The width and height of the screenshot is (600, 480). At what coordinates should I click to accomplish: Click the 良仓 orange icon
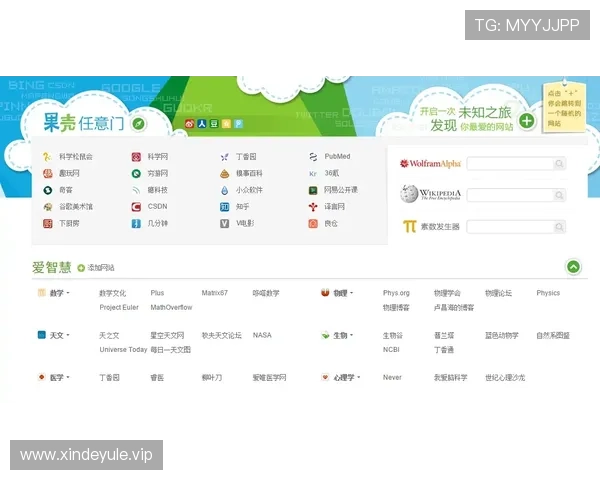(313, 223)
